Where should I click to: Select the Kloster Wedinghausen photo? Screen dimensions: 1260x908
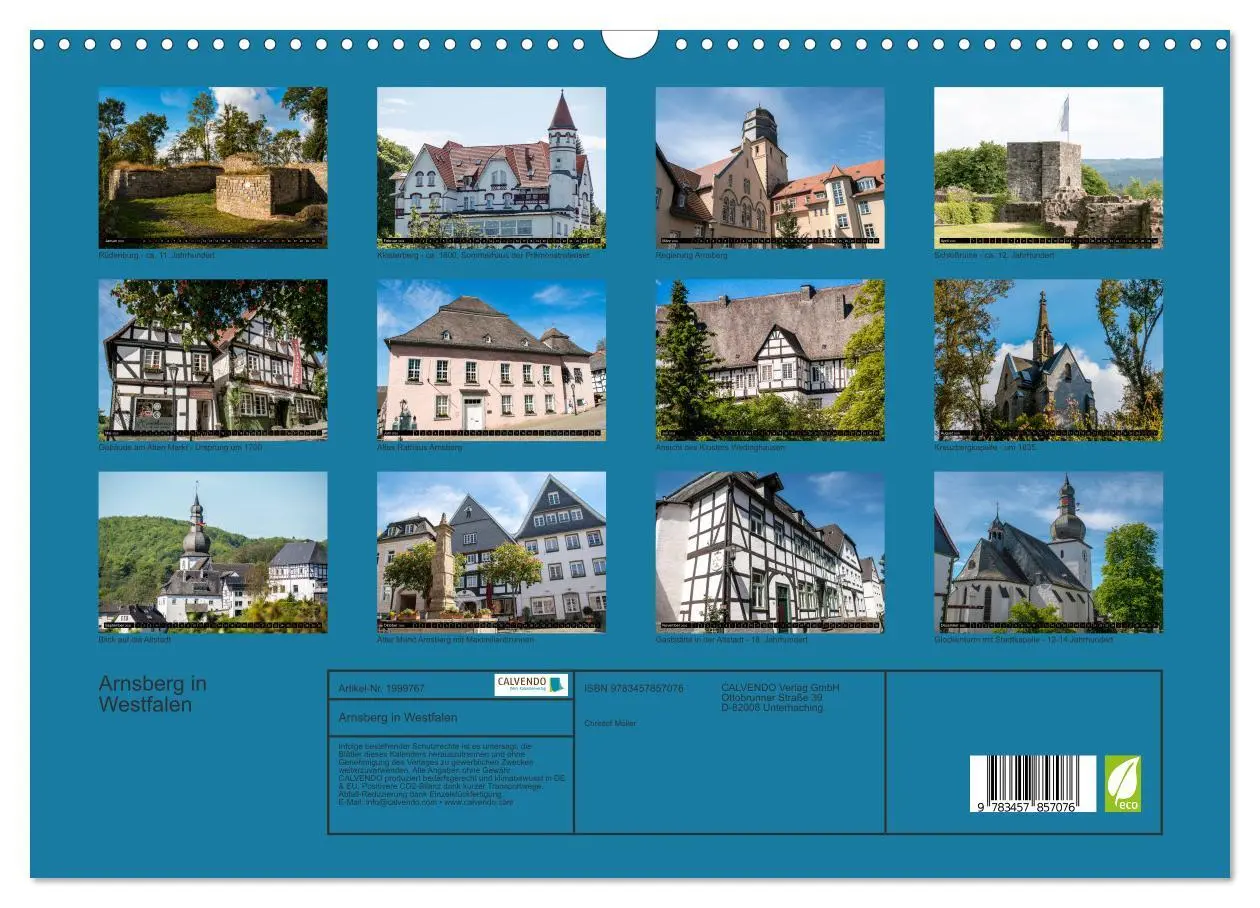pyautogui.click(x=770, y=359)
